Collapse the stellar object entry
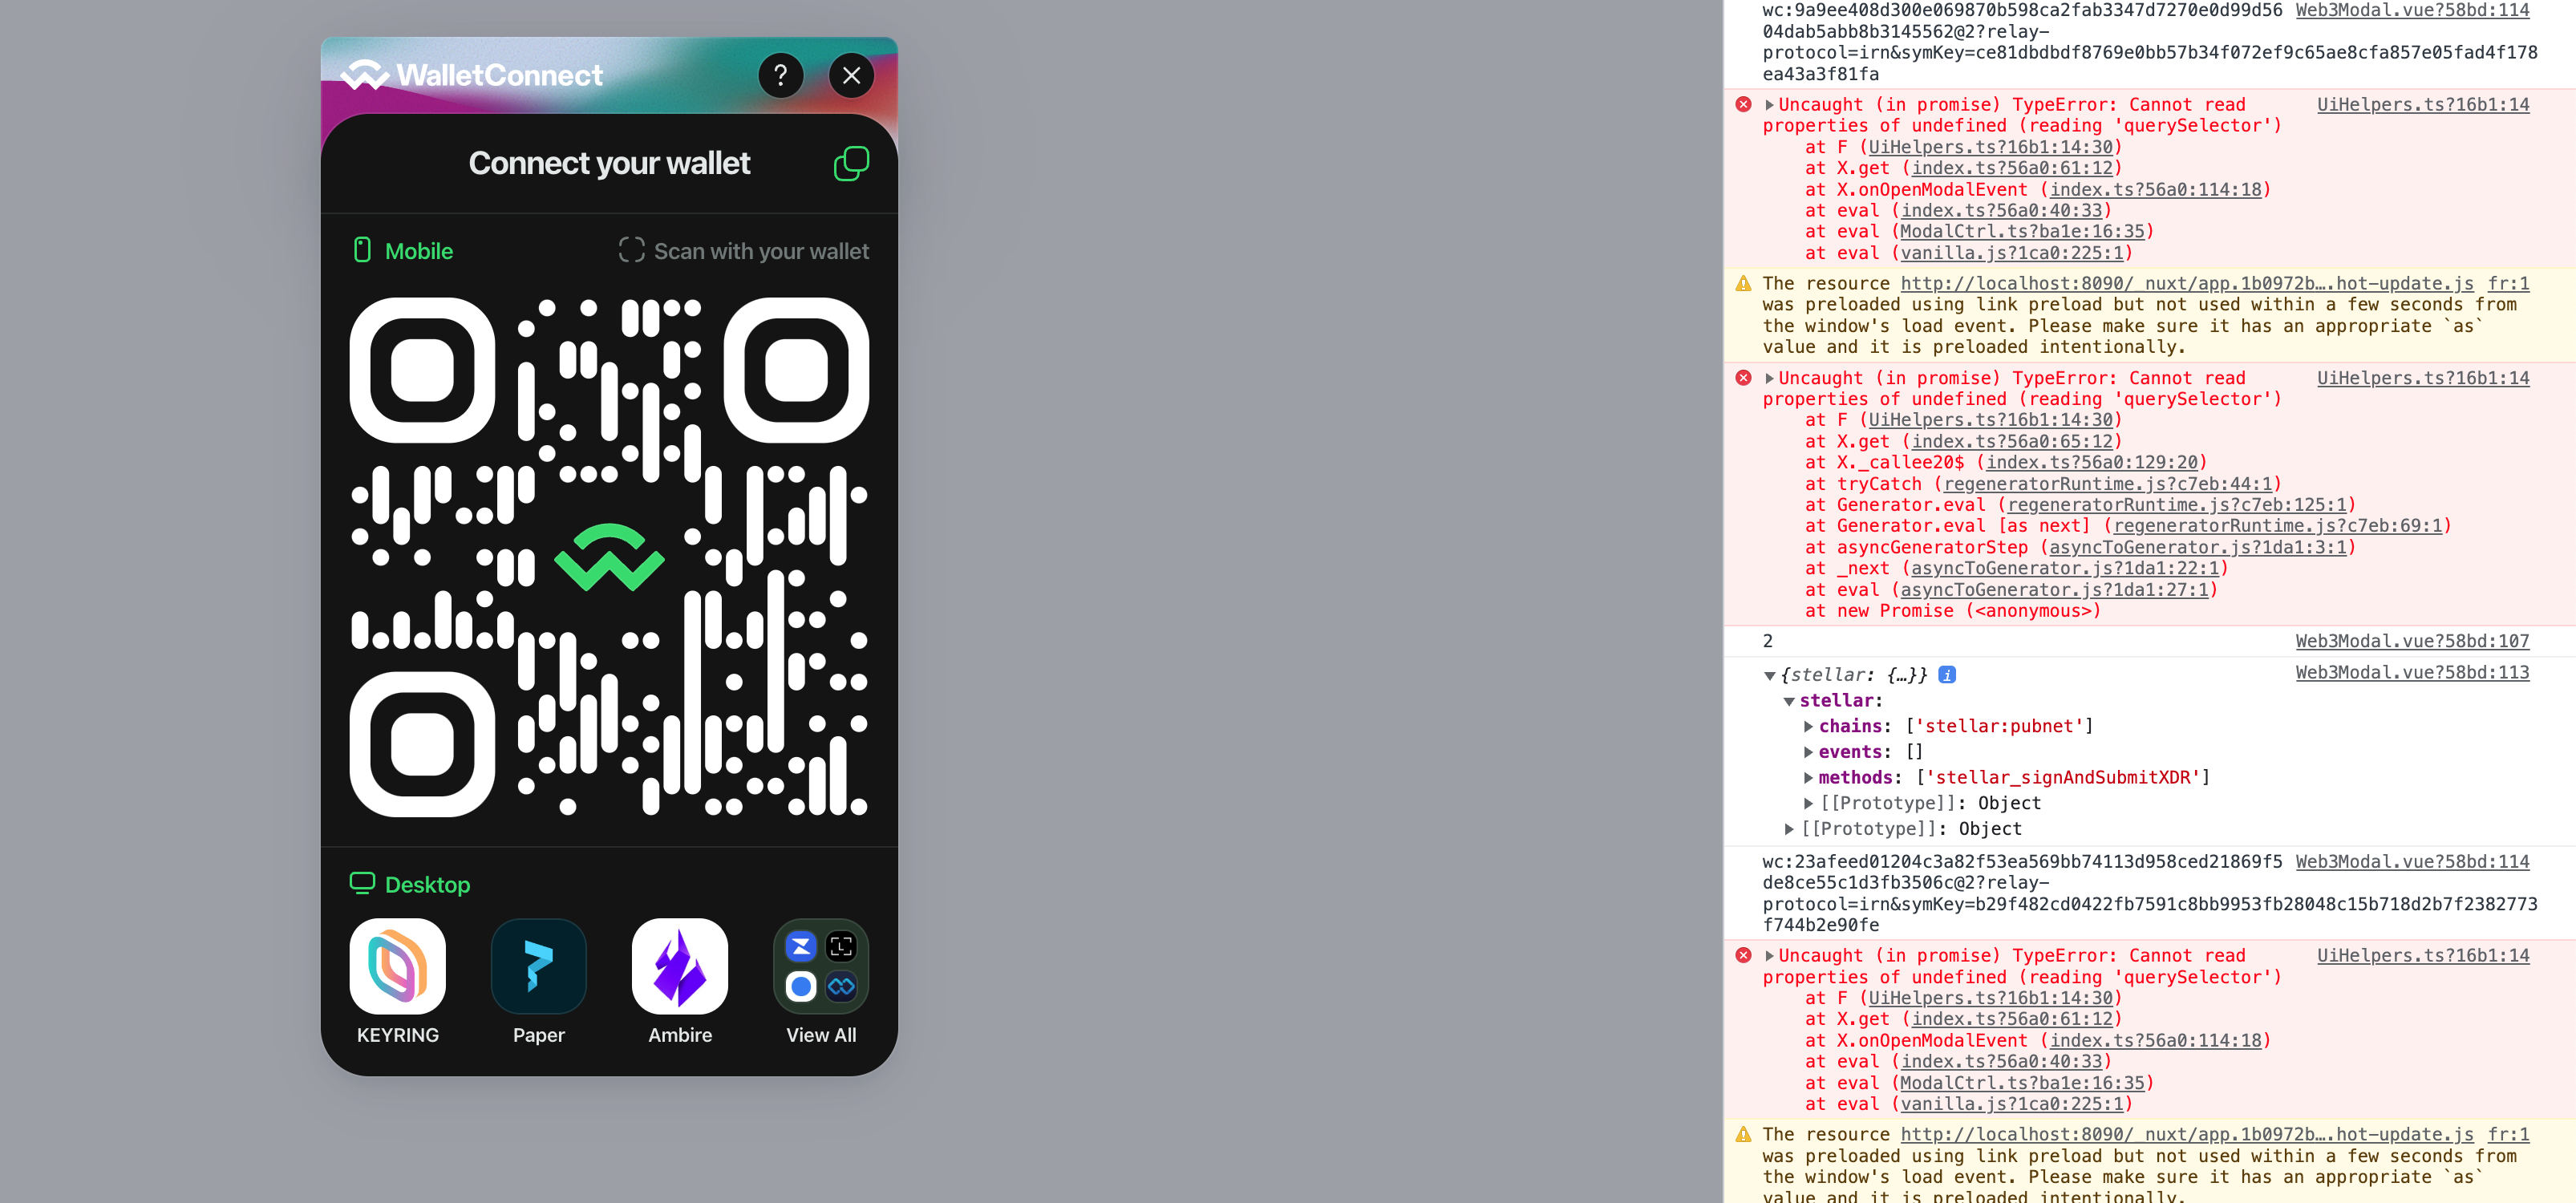The image size is (2576, 1203). coord(1771,674)
